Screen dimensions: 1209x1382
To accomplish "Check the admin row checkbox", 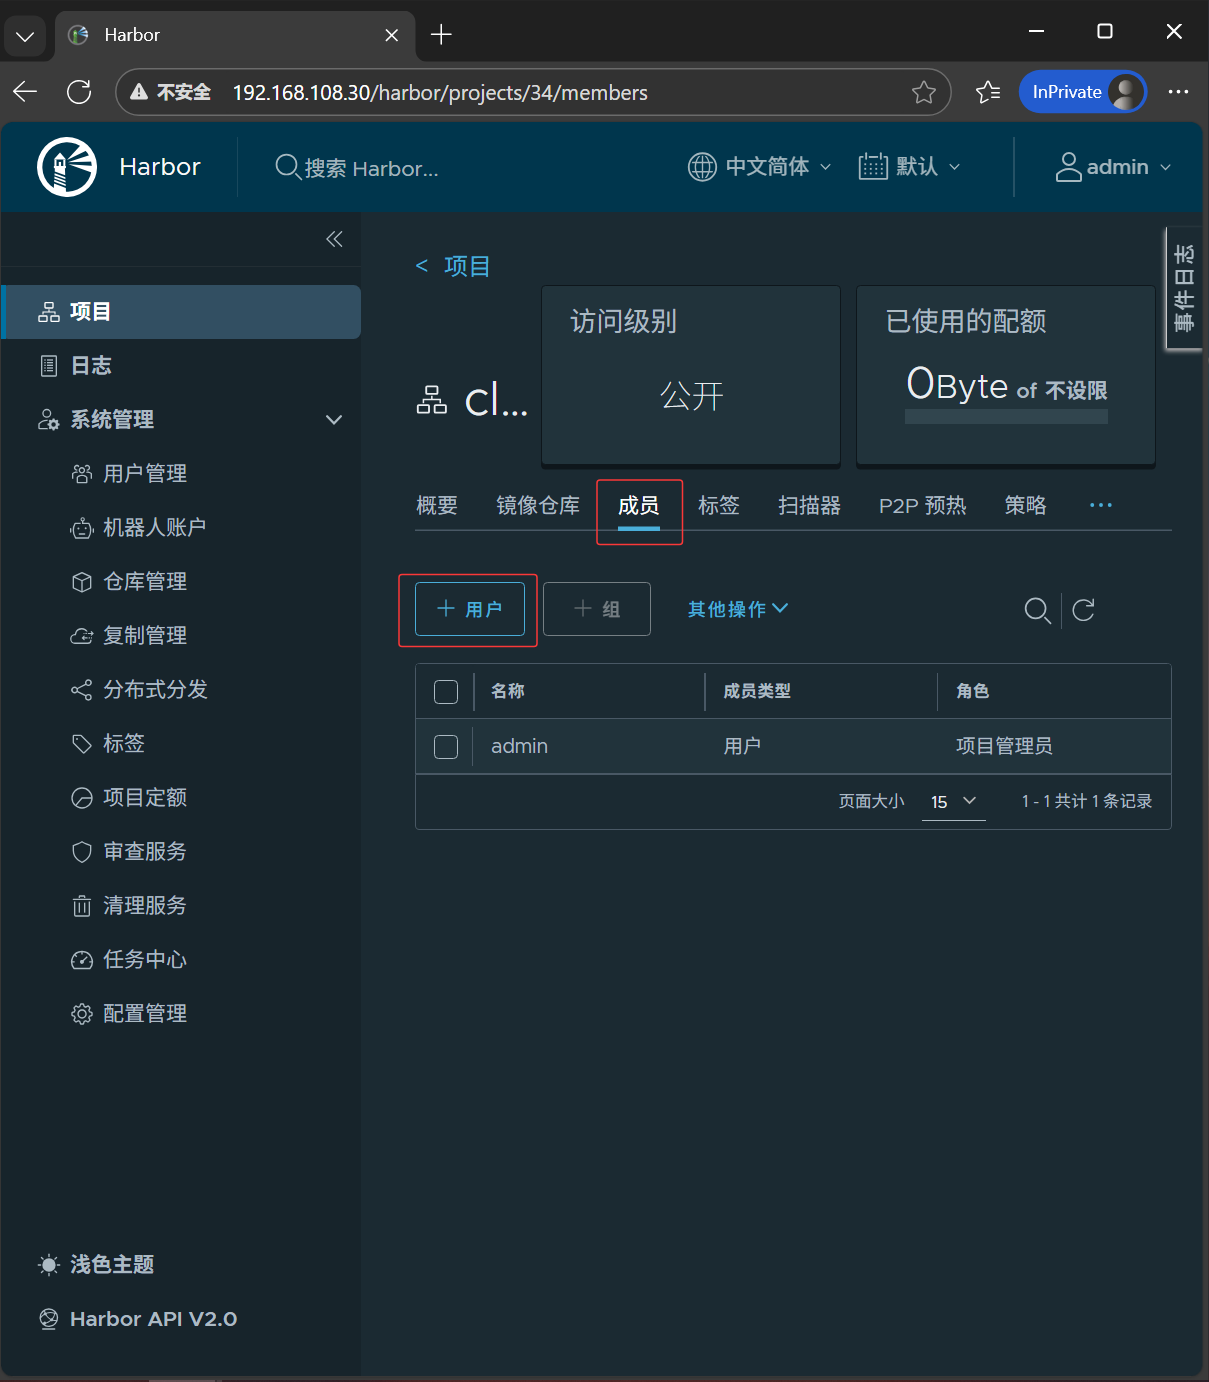I will (446, 747).
